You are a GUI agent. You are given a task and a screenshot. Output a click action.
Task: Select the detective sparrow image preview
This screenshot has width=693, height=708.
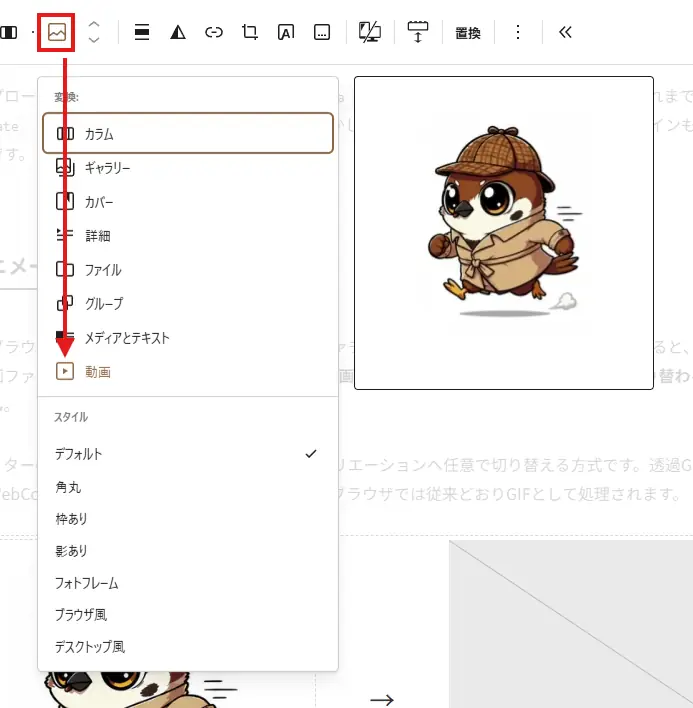coord(504,233)
